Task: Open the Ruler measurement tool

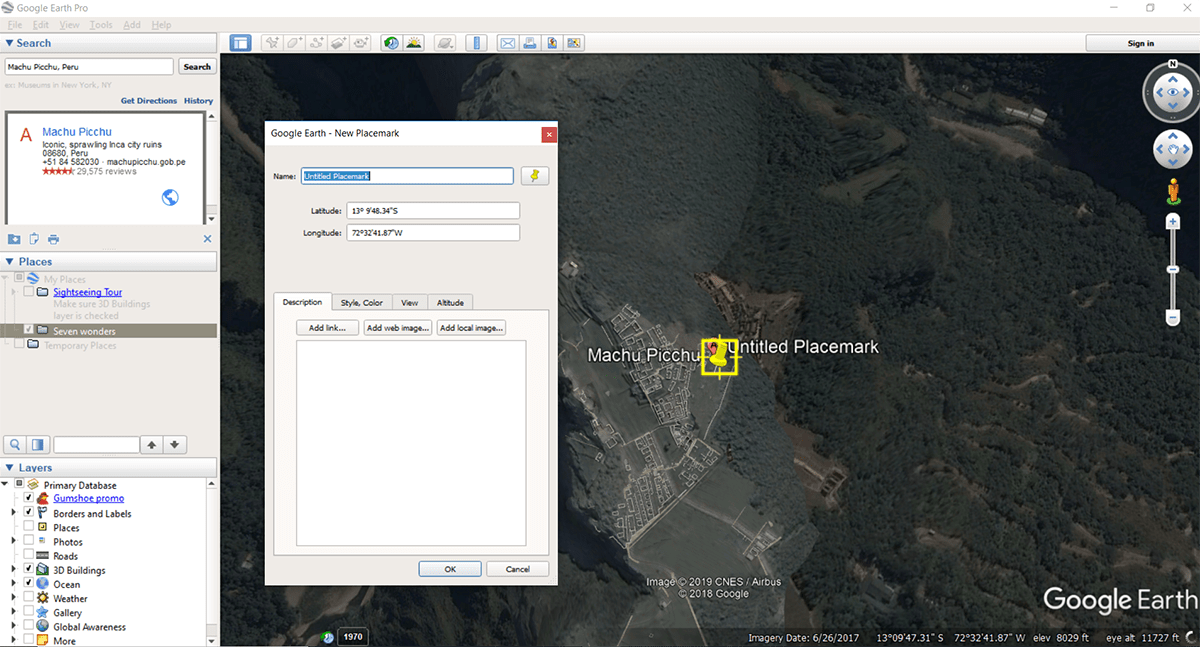Action: (x=477, y=42)
